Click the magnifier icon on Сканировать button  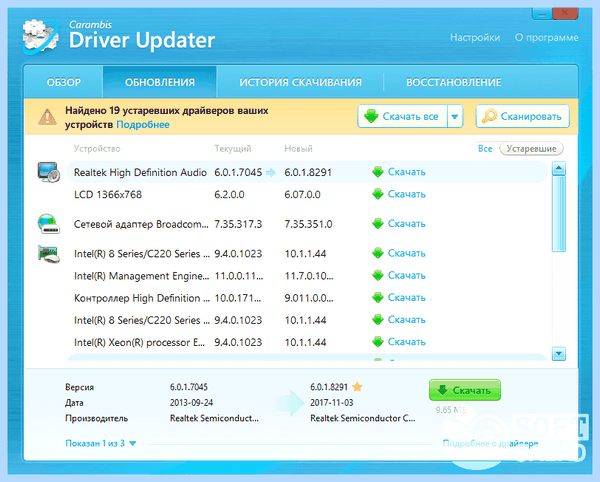click(489, 116)
